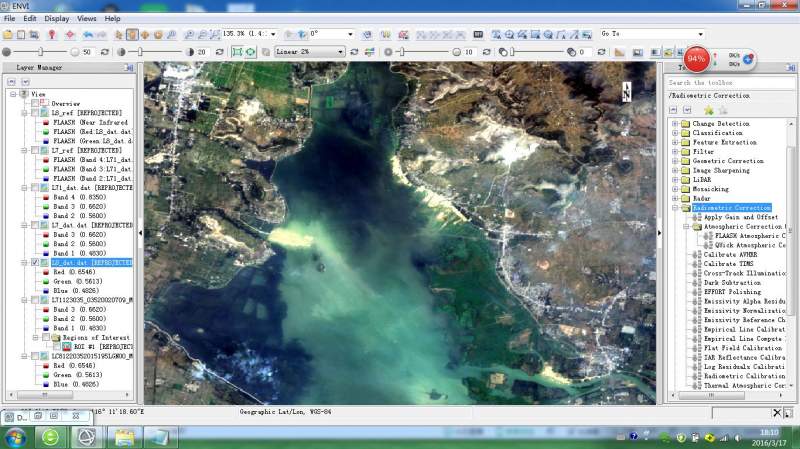
Task: Open the Edit menu
Action: click(30, 18)
